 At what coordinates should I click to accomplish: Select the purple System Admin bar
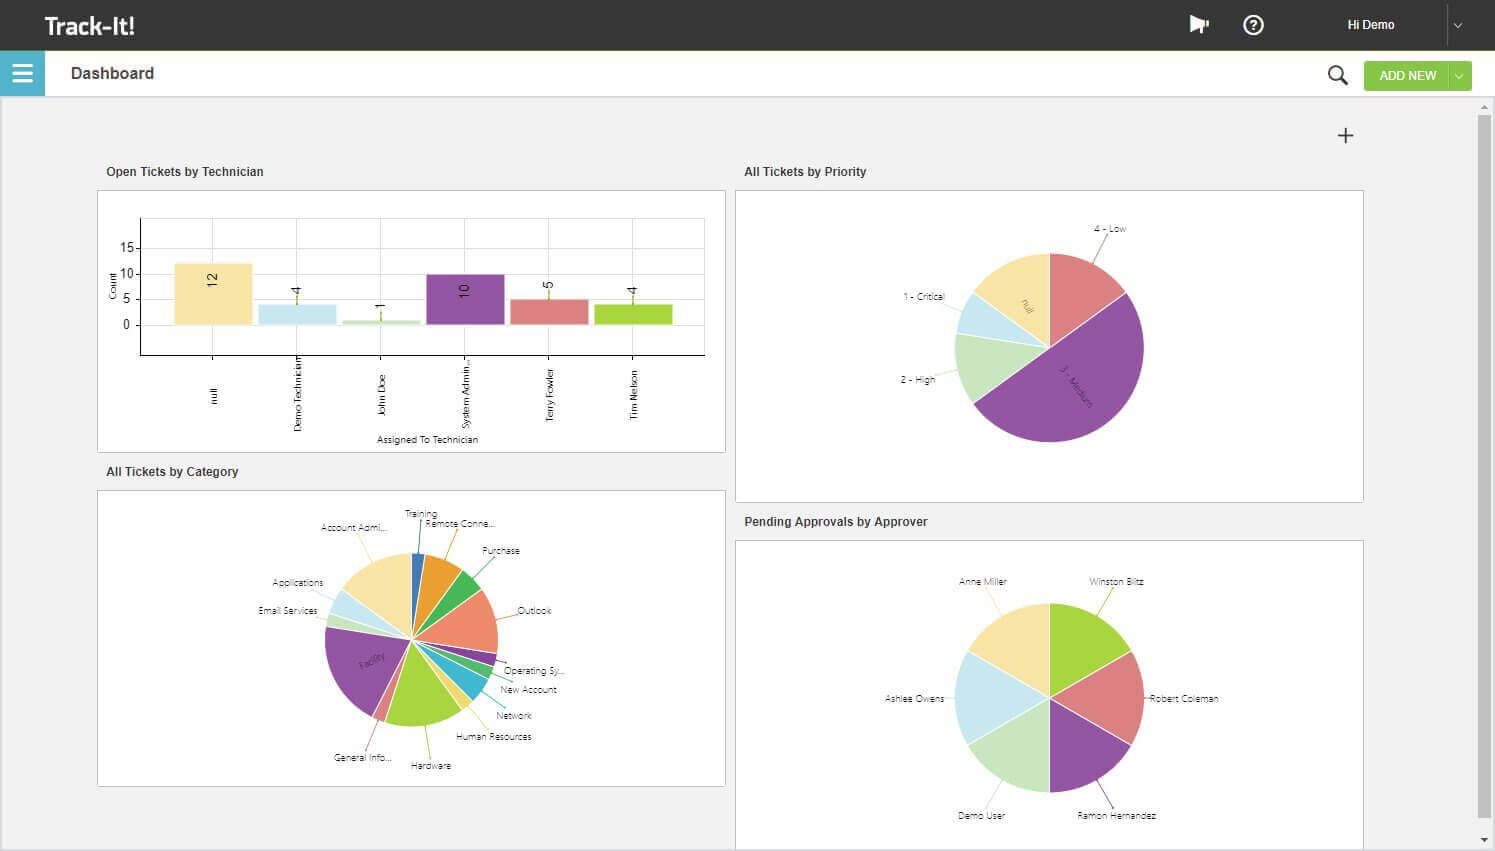coord(465,299)
